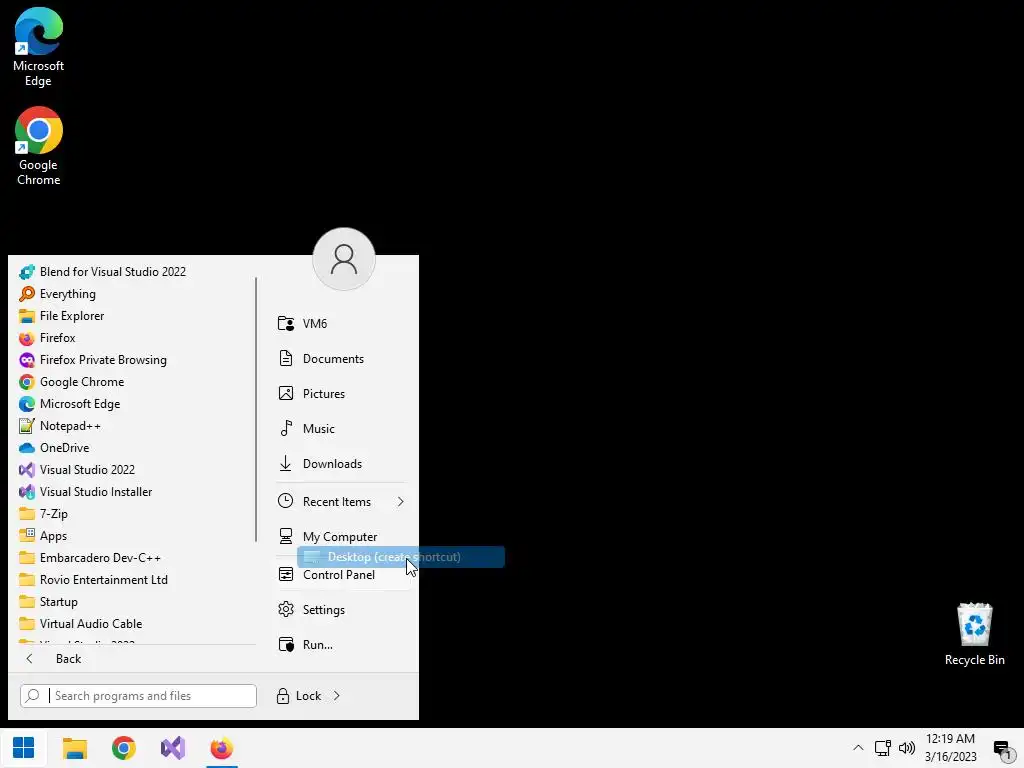
Task: Expand the power options arrow beside Lock
Action: 337,696
